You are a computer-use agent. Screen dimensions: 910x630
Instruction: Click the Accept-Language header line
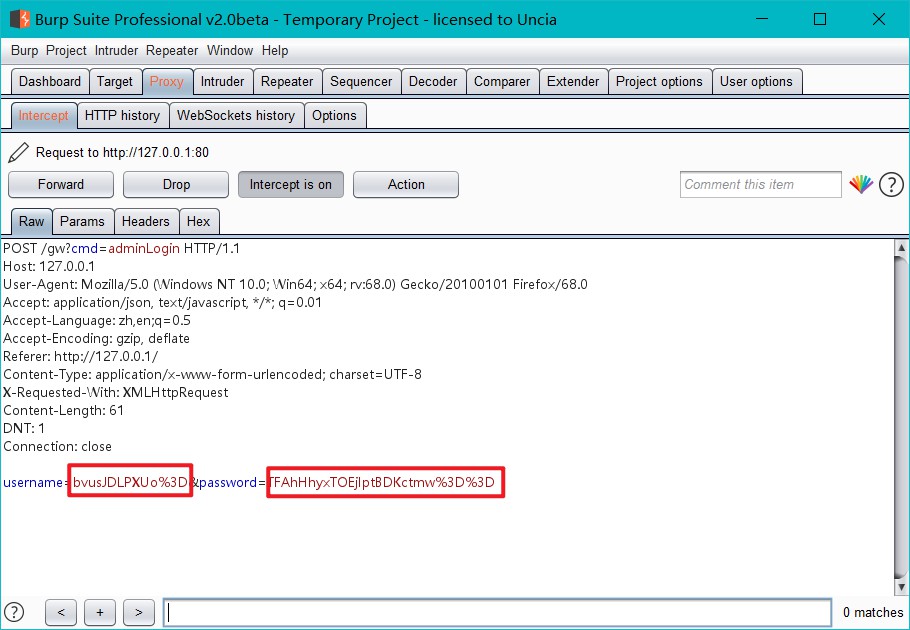[97, 321]
